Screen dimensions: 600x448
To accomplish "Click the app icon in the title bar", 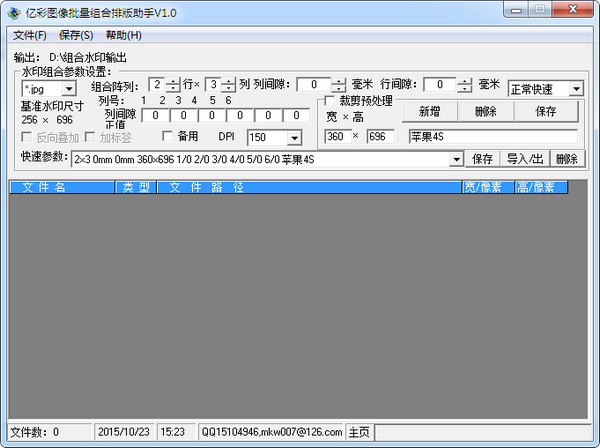I will 11,10.
